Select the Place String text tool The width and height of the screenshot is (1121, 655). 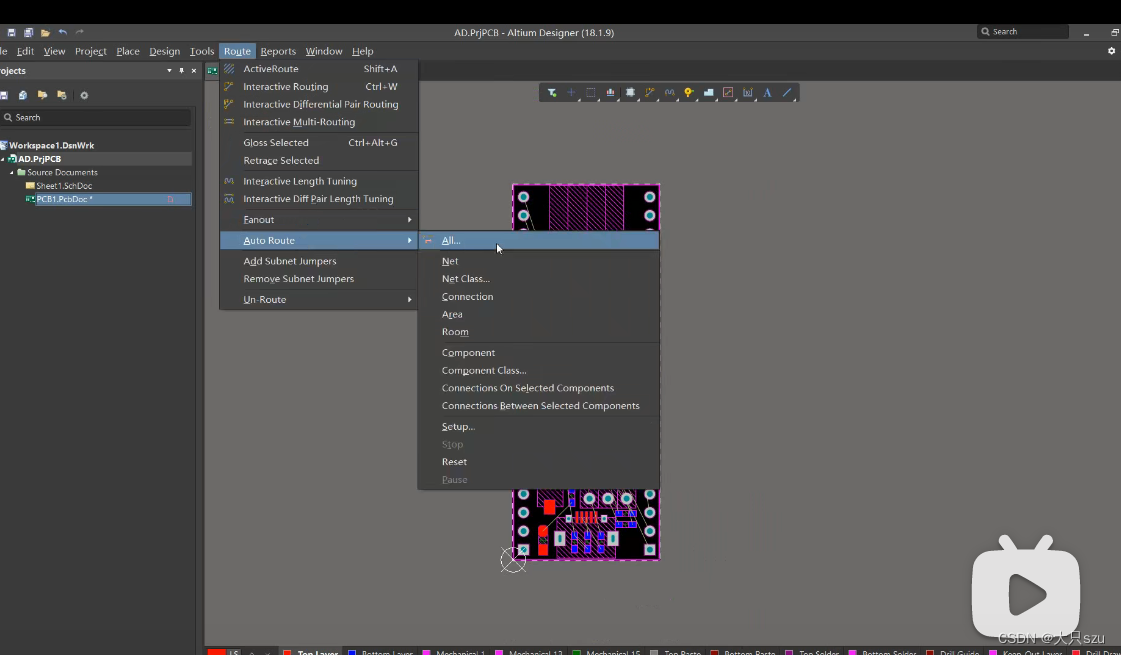767,92
